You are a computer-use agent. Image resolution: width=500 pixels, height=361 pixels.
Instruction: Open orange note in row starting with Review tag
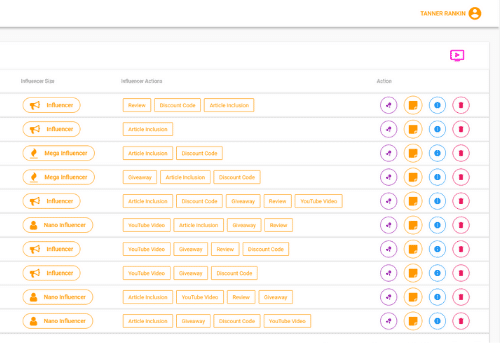coord(413,105)
